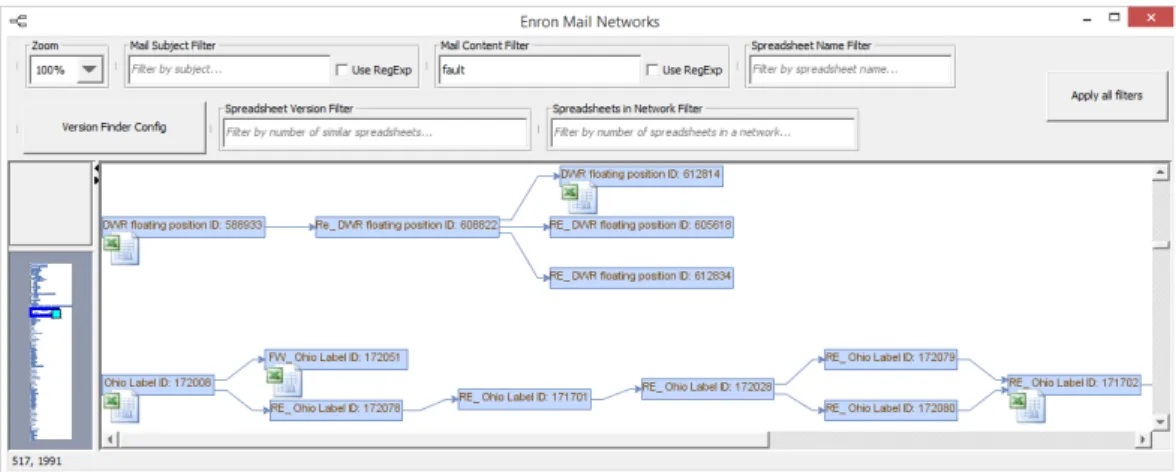Viewport: 1176px width, 472px height.
Task: Maximize the Enron Mail Networks window
Action: tap(1114, 17)
